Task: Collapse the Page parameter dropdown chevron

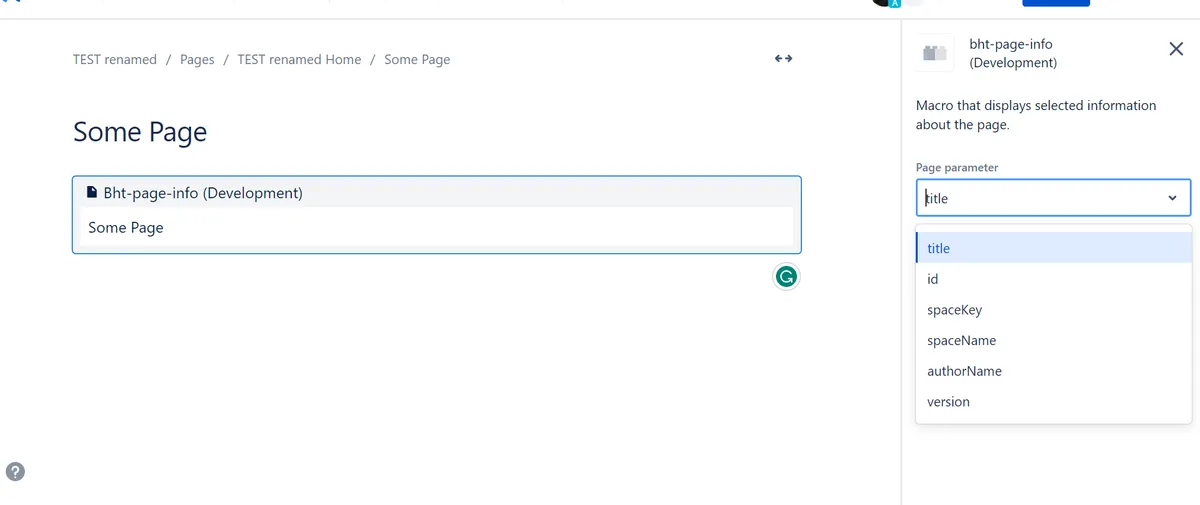Action: 1172,198
